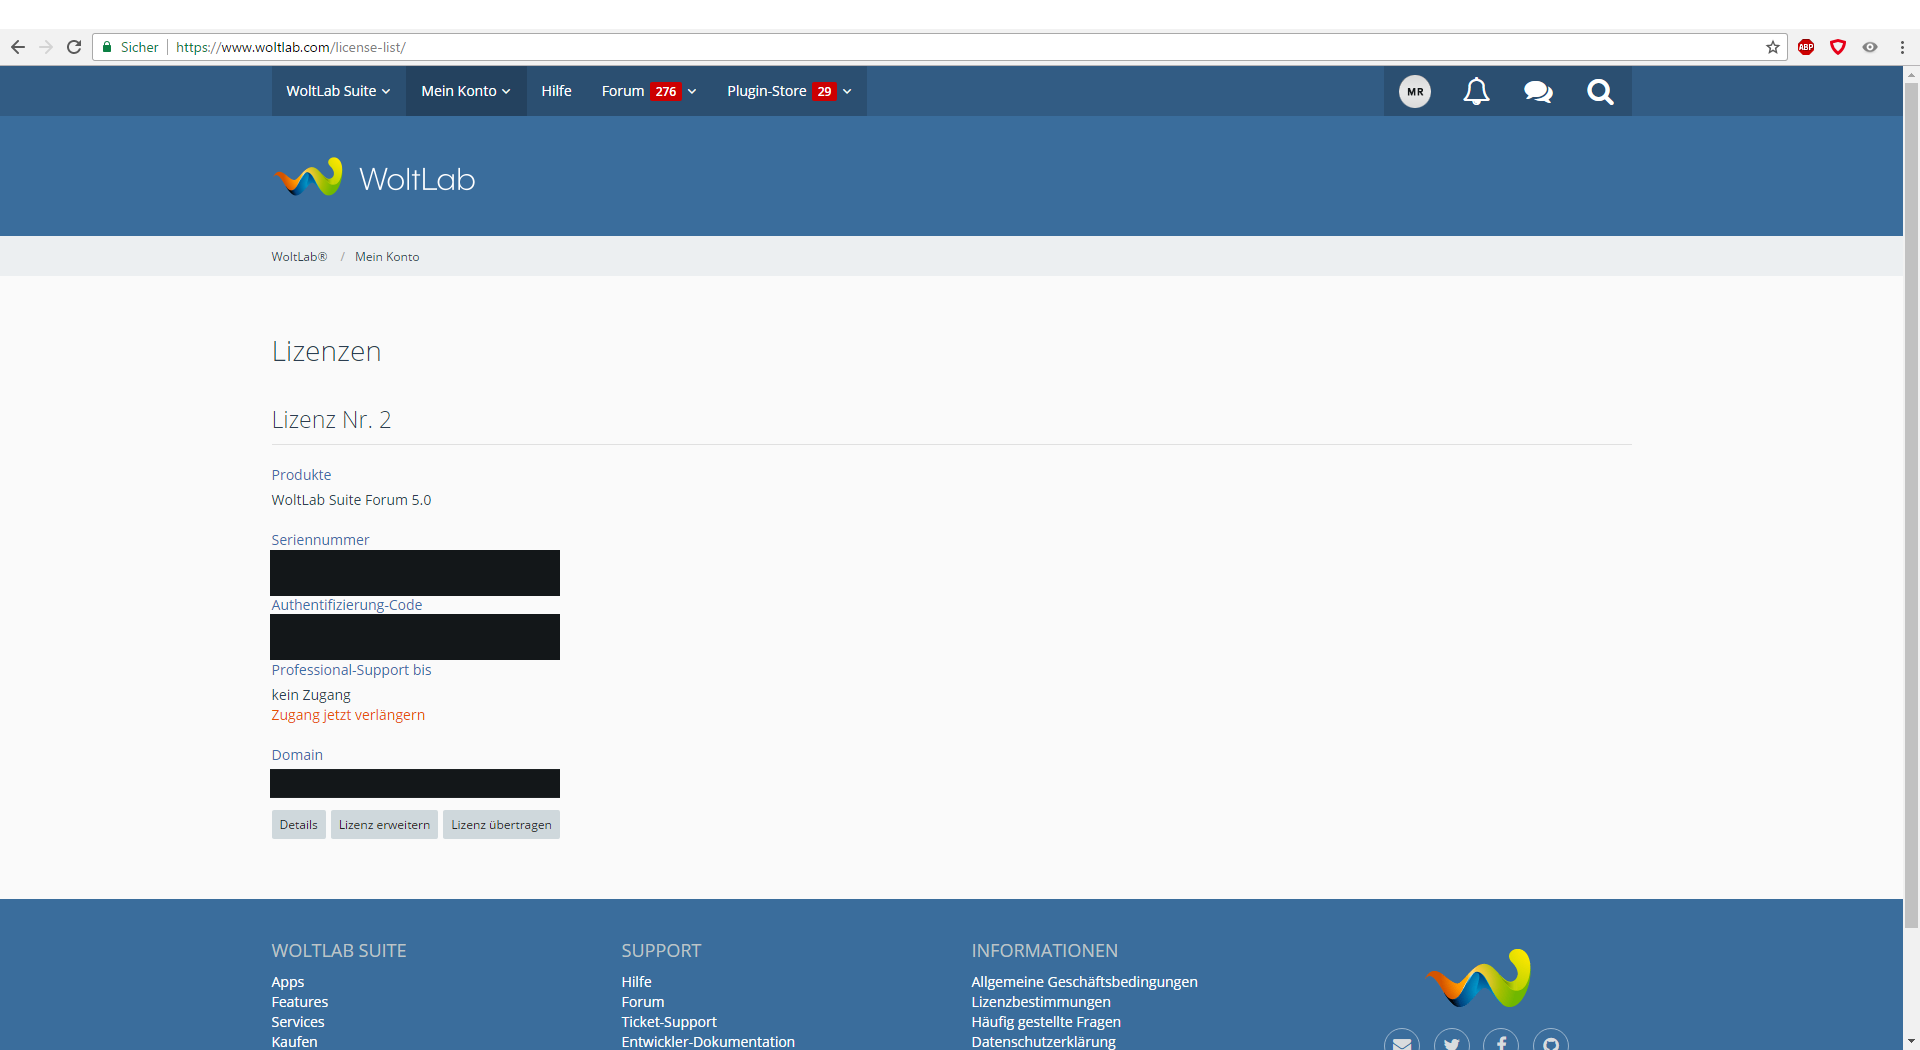
Task: Follow the Zugang jetzt verlängern link
Action: (348, 715)
